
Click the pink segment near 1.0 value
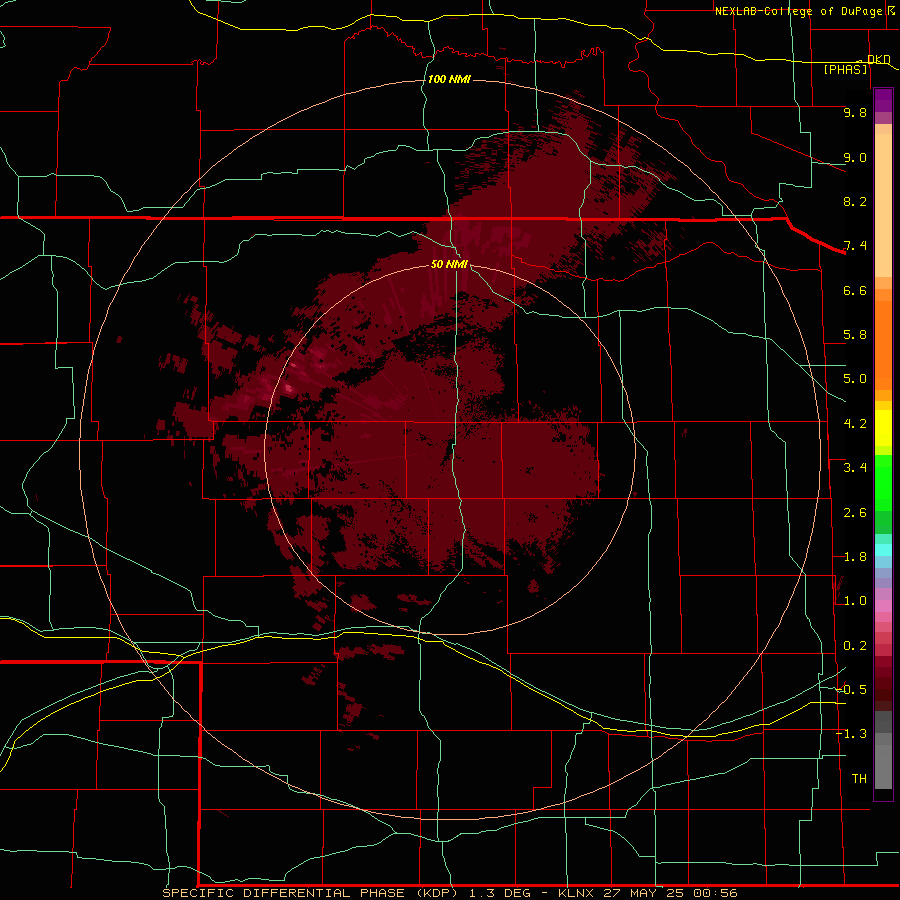pos(883,606)
